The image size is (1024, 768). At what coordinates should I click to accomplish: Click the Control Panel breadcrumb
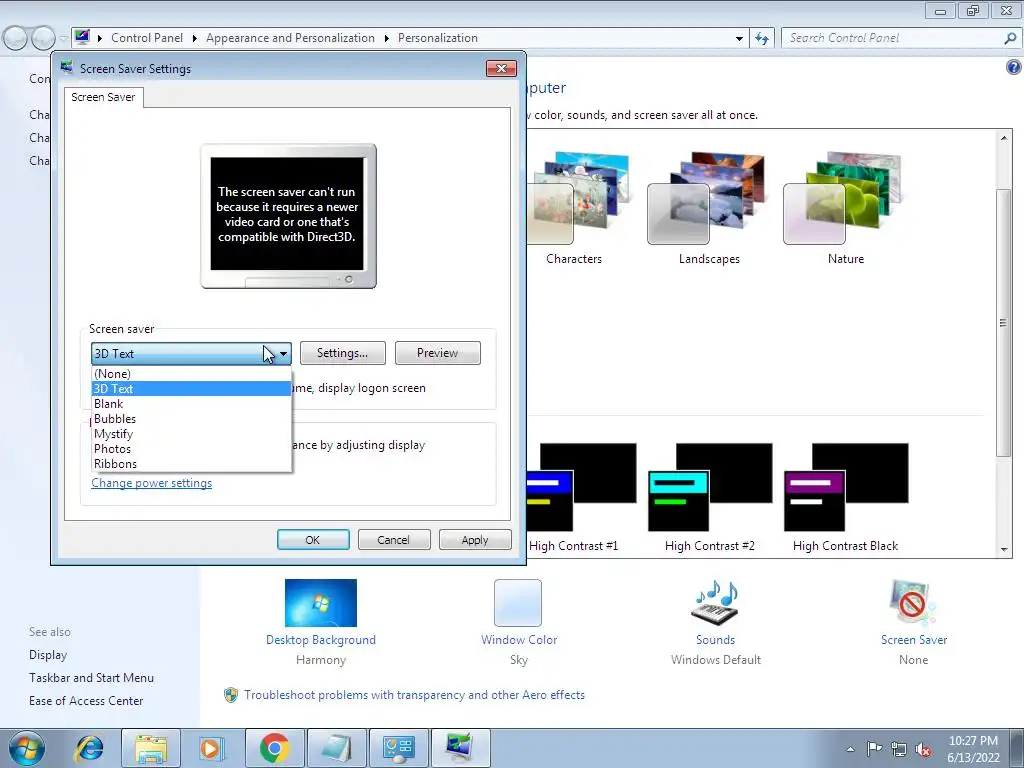click(x=147, y=38)
